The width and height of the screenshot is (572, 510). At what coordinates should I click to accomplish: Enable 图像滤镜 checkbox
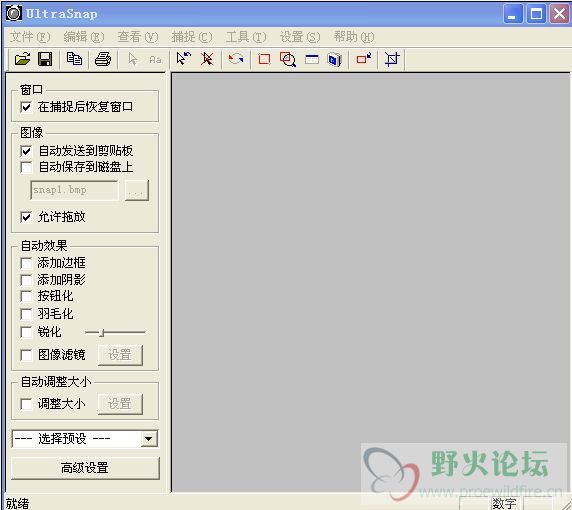[26, 355]
